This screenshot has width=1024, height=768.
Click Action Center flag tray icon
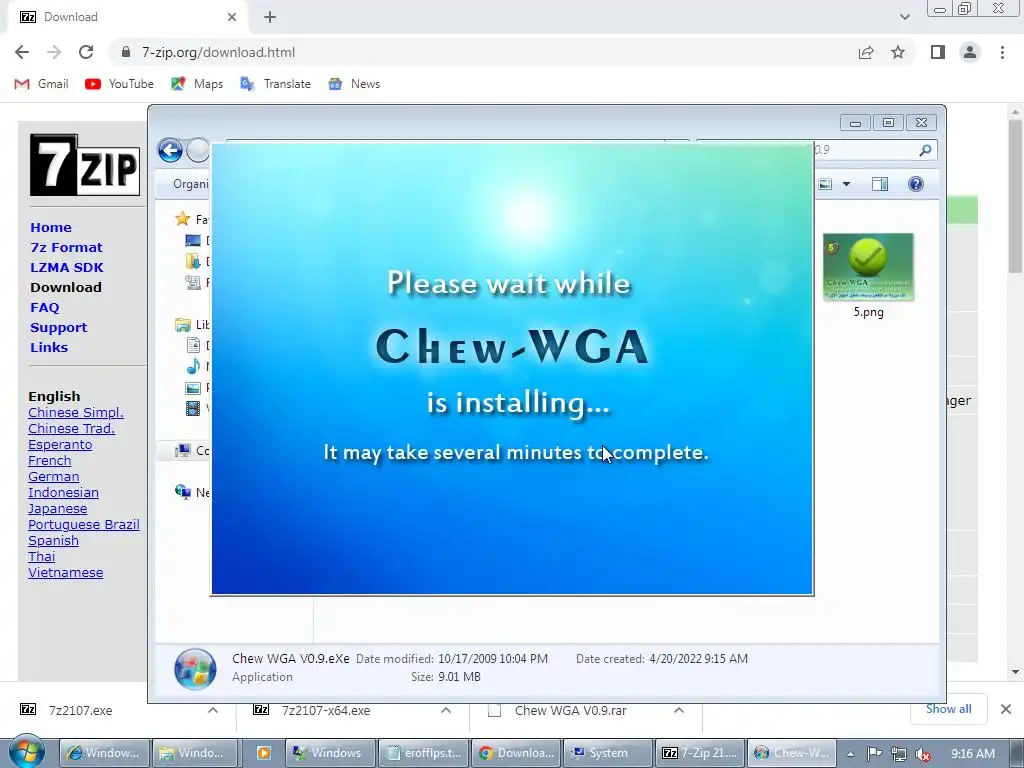[874, 754]
